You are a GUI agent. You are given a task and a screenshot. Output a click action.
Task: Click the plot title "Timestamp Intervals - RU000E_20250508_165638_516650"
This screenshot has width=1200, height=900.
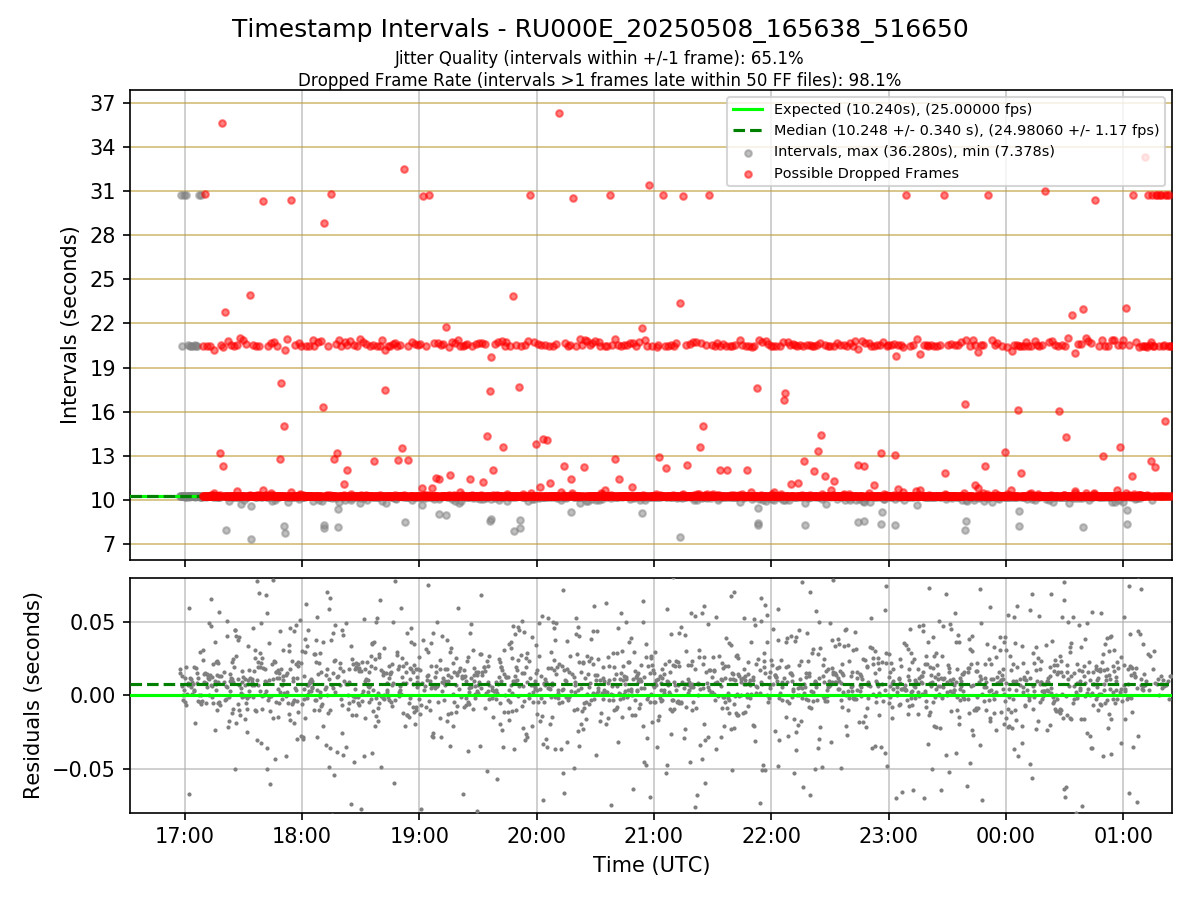pos(600,29)
